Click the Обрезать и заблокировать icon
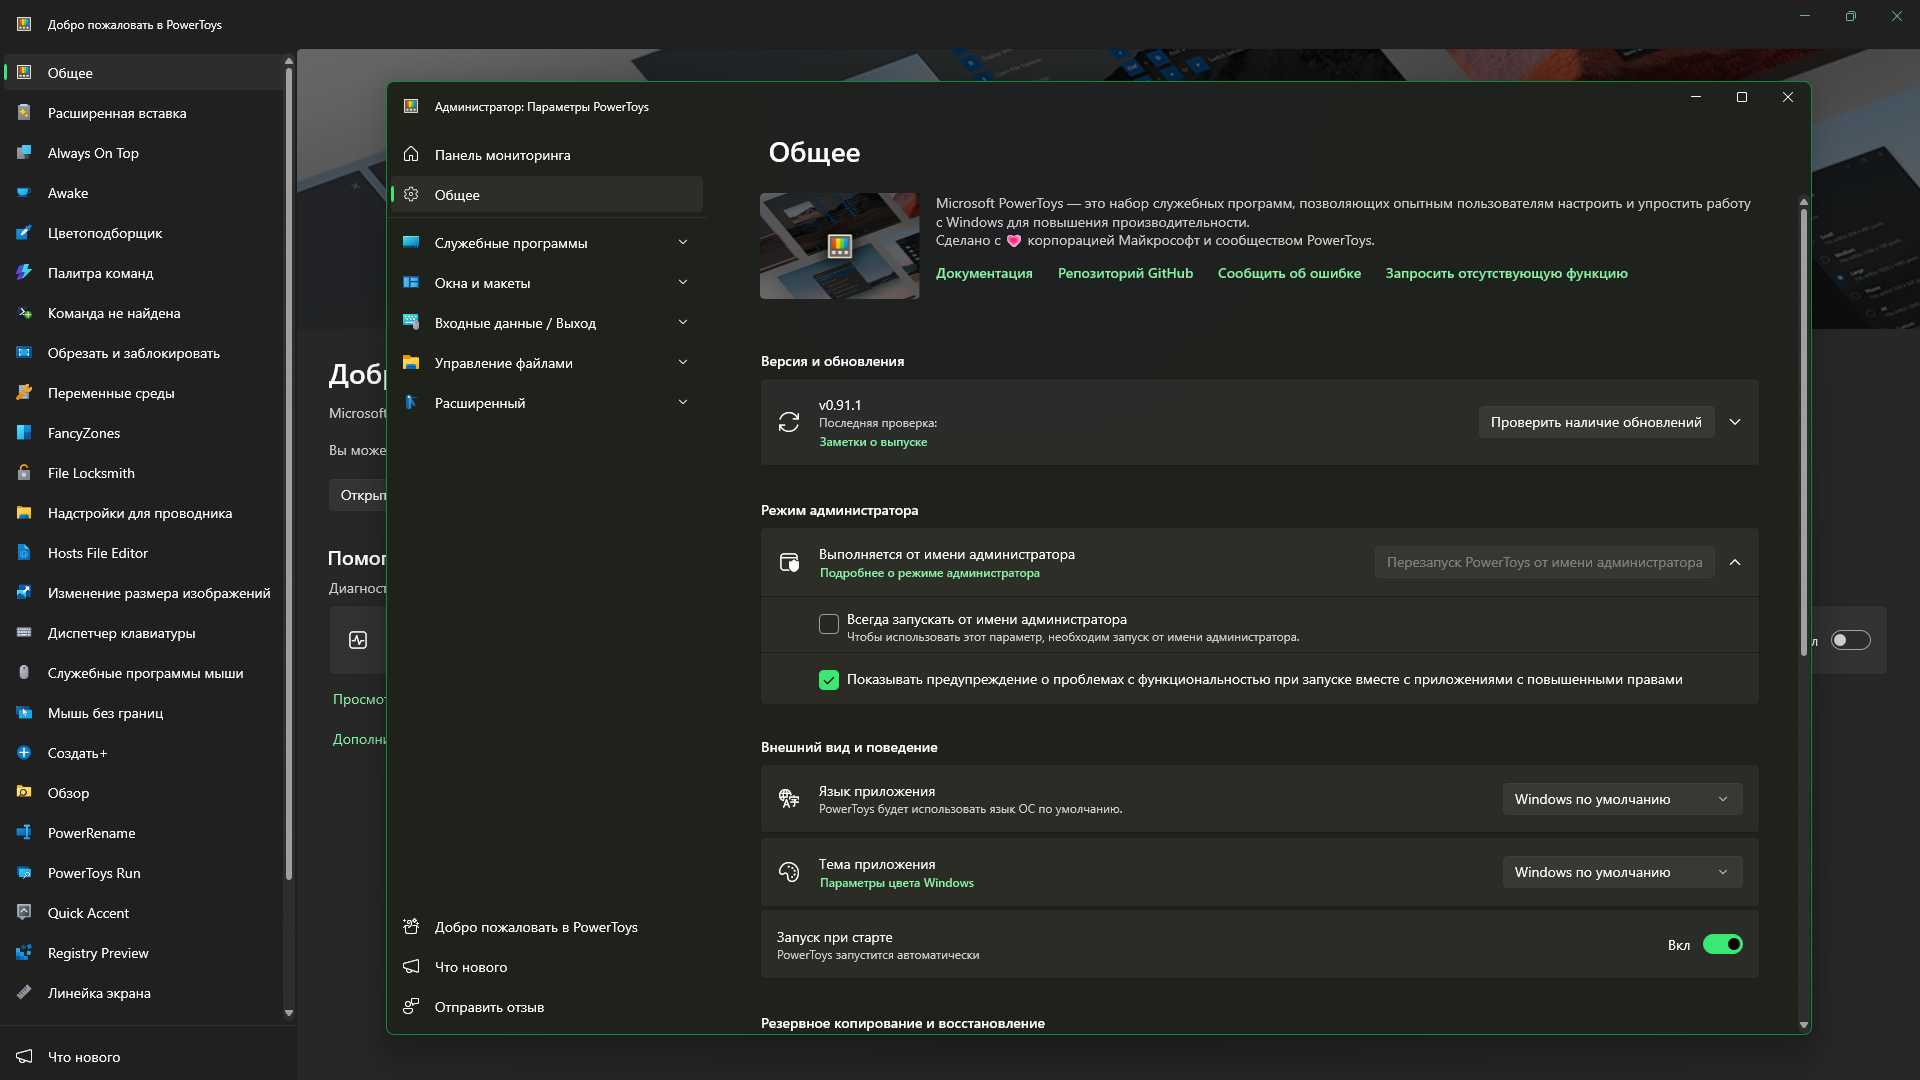This screenshot has width=1920, height=1080. coord(24,353)
